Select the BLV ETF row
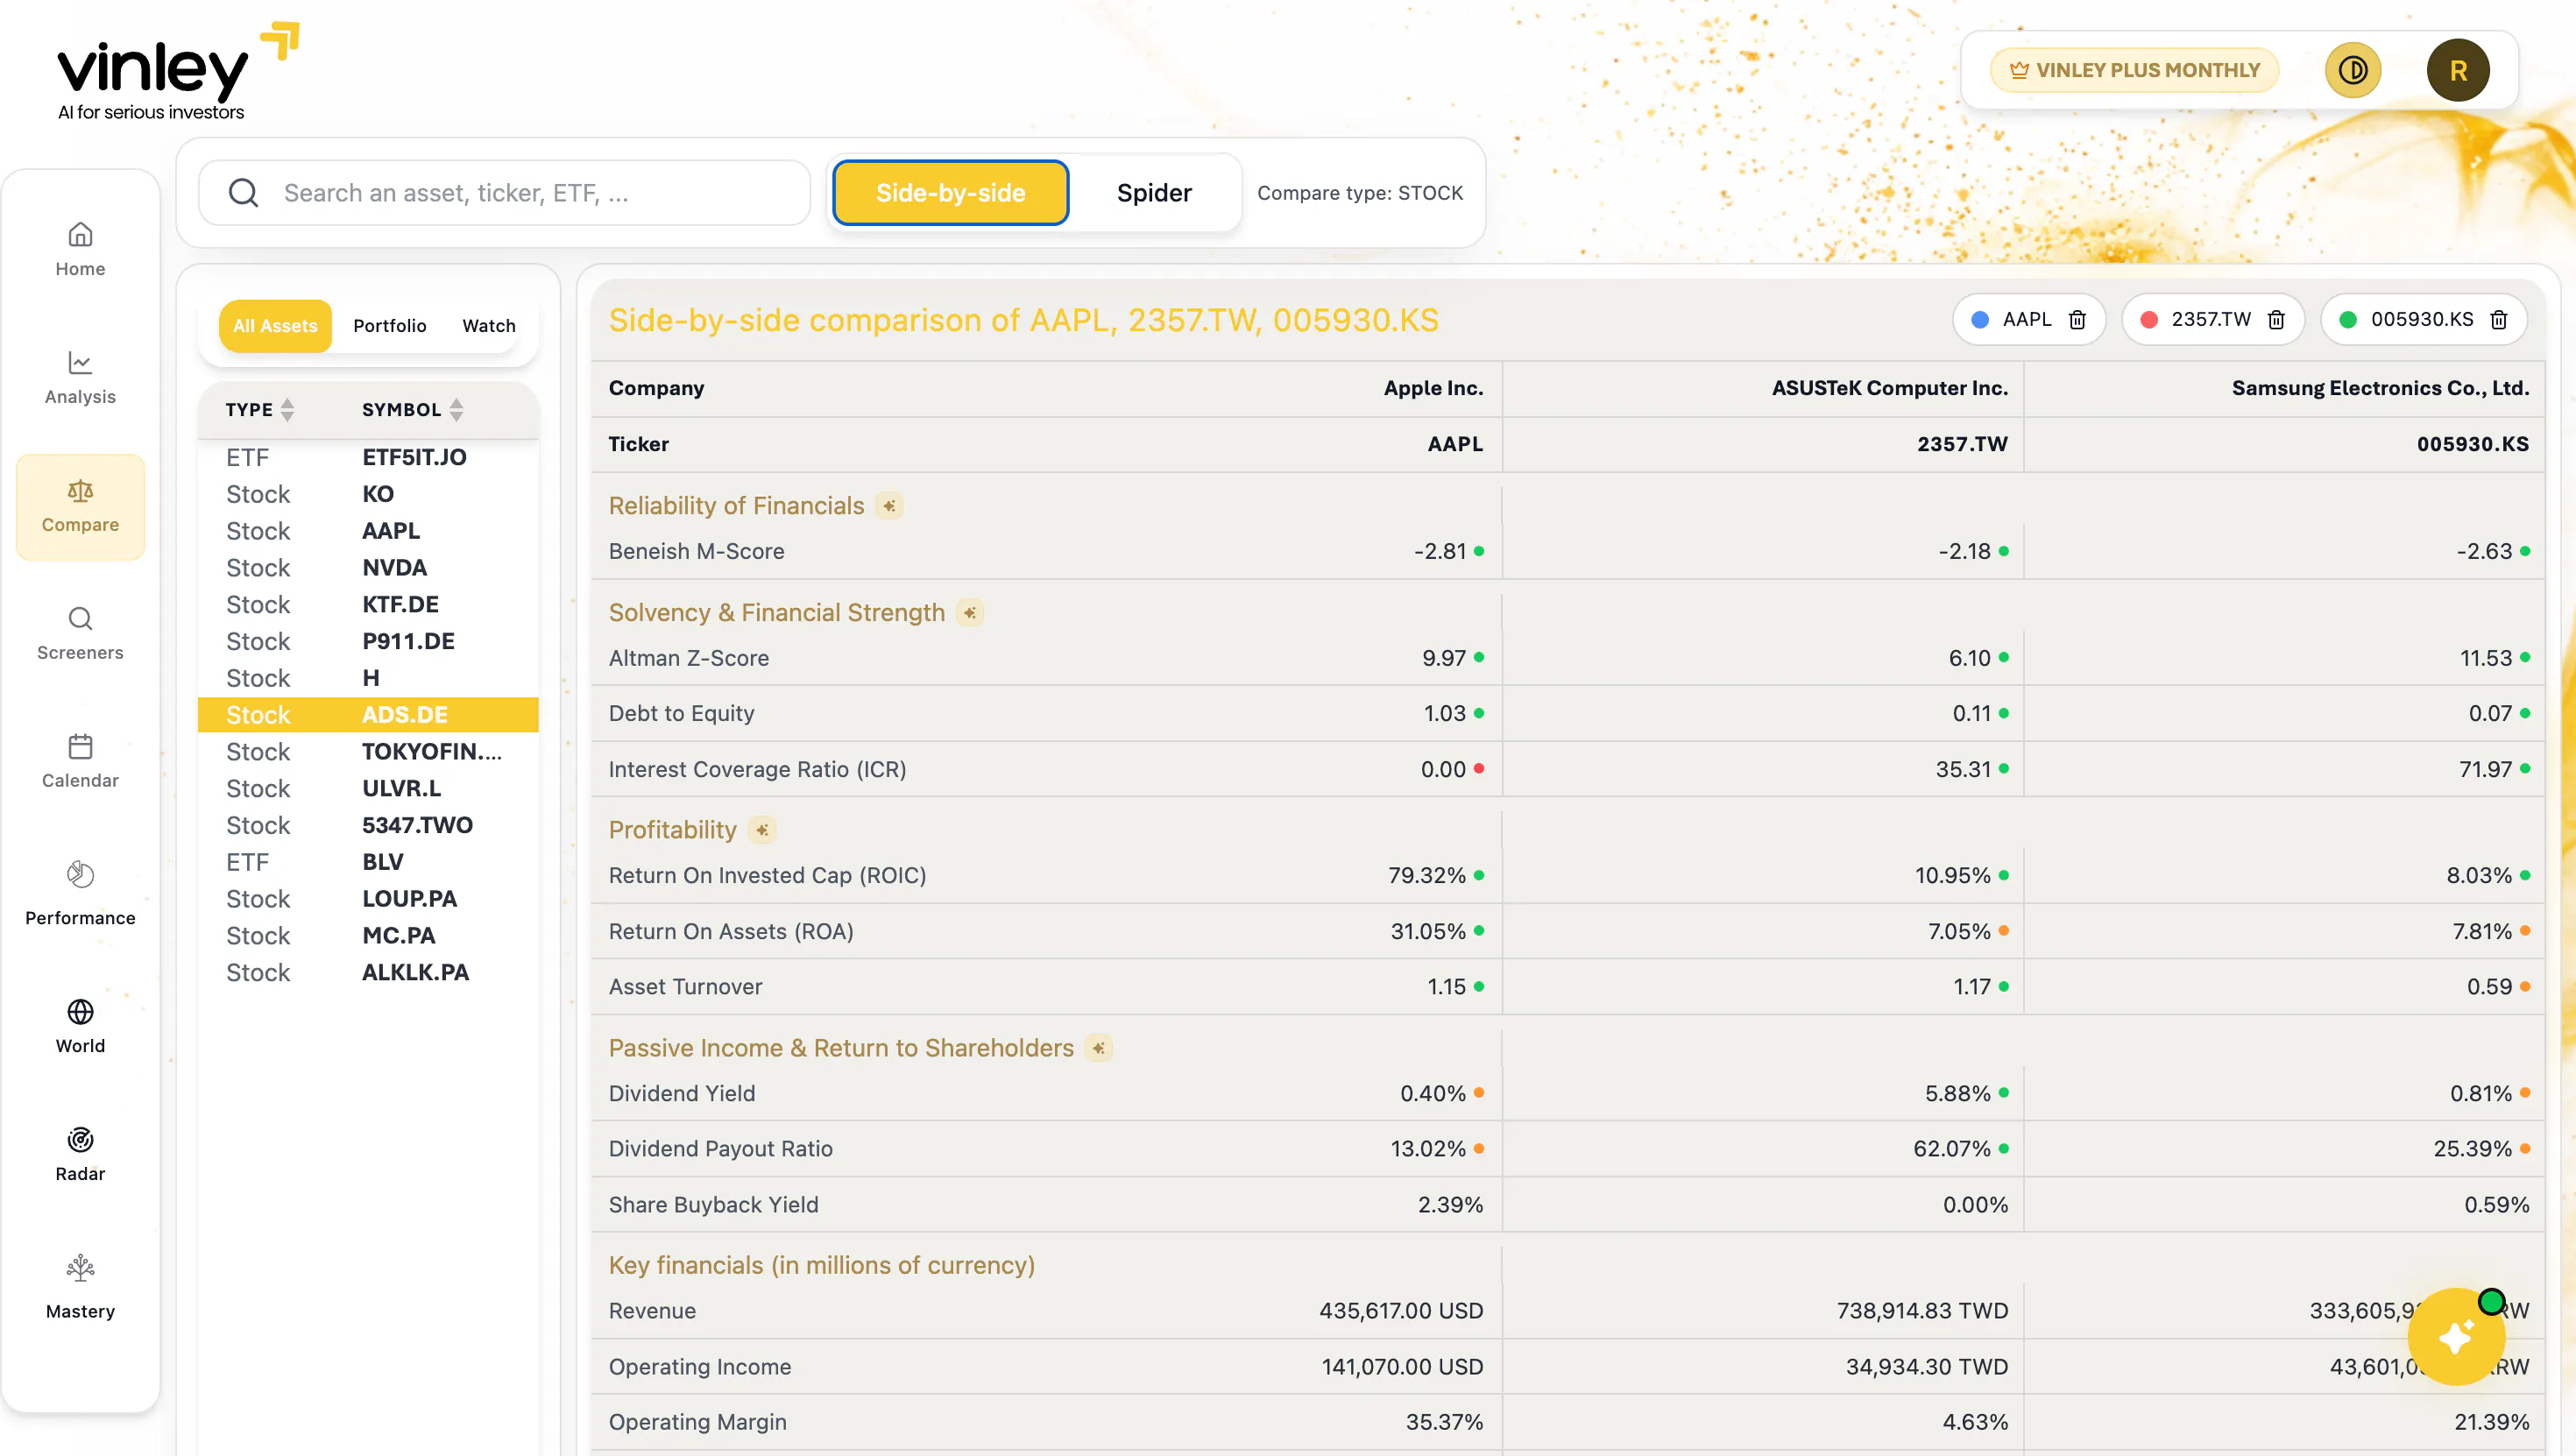The image size is (2576, 1456). pos(368,862)
